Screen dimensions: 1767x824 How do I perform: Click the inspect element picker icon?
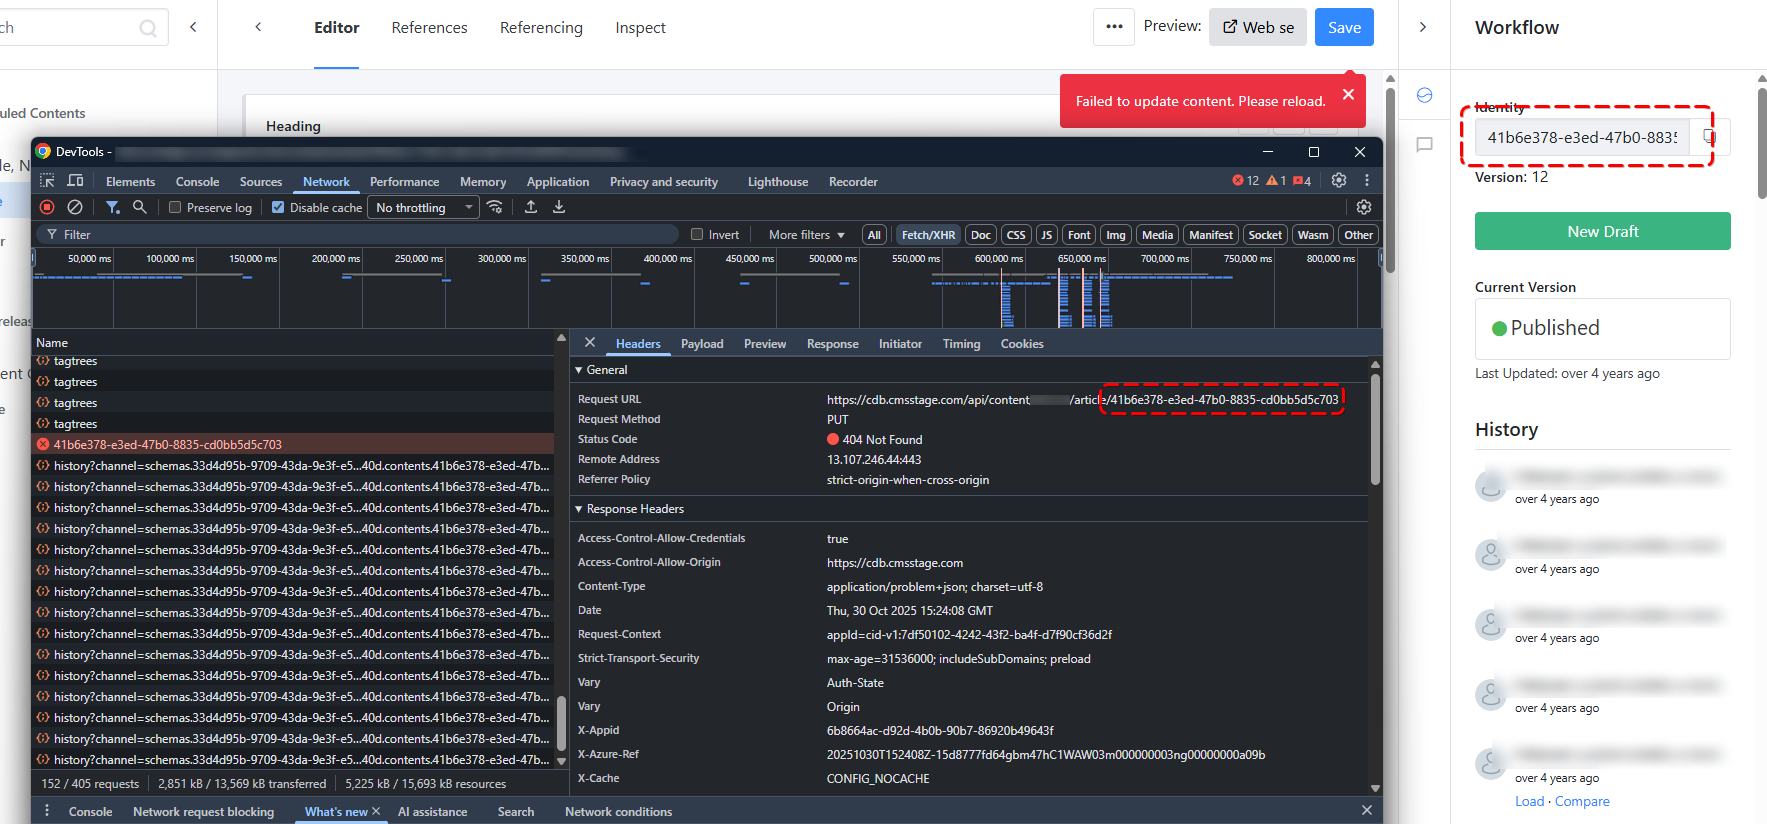(x=47, y=181)
